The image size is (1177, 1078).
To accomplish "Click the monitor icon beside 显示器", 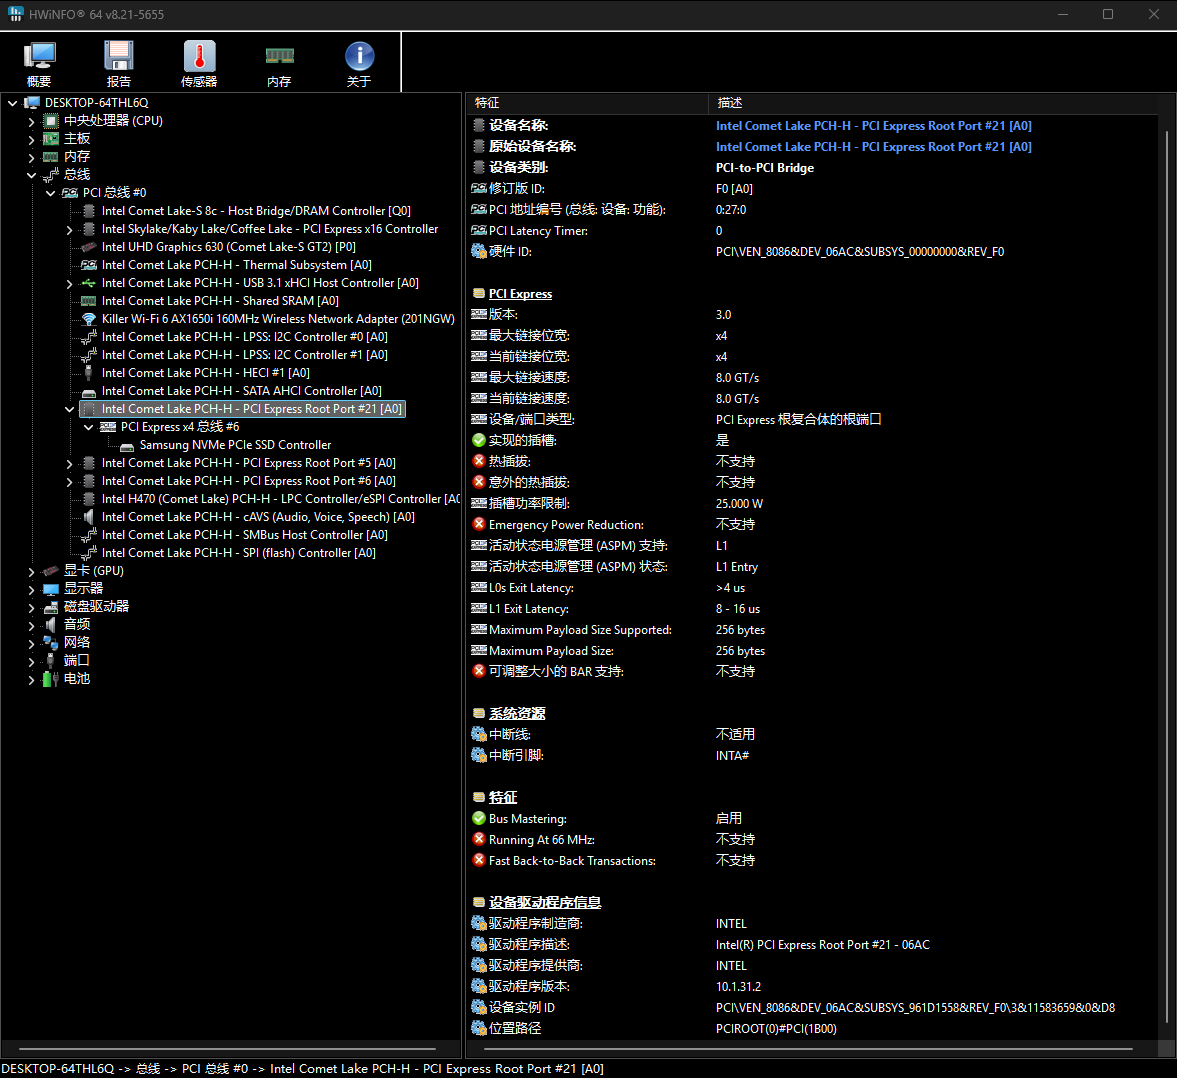I will [x=50, y=589].
